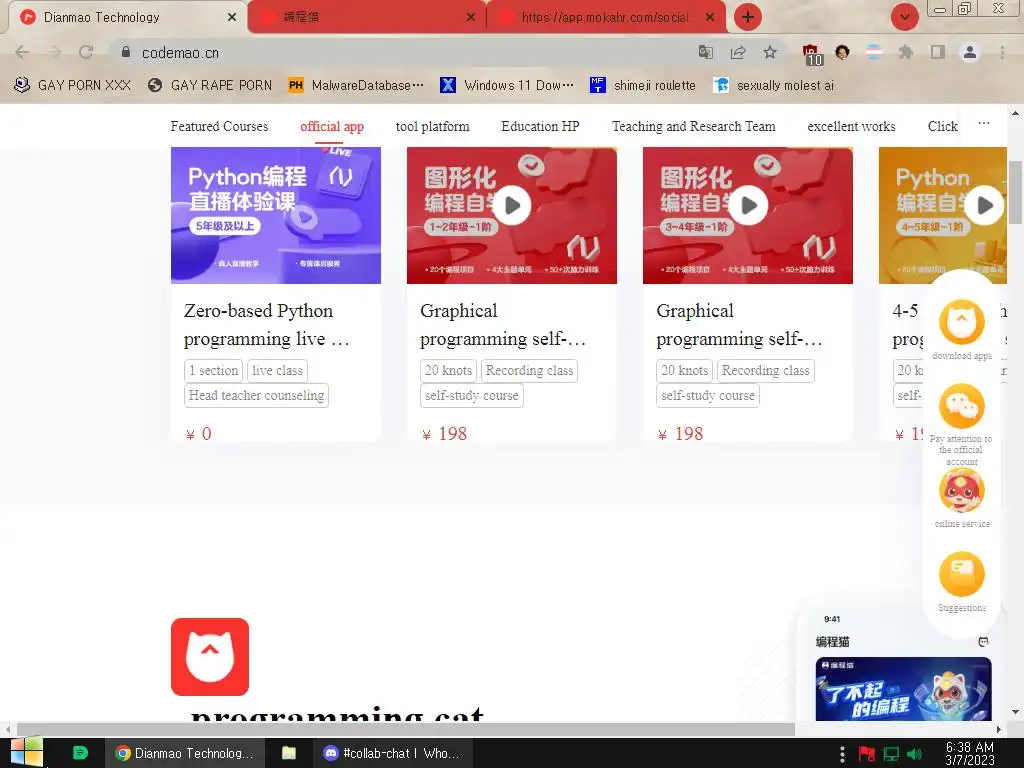The width and height of the screenshot is (1024, 768).
Task: Open the Chrome profile avatar menu
Action: click(970, 52)
